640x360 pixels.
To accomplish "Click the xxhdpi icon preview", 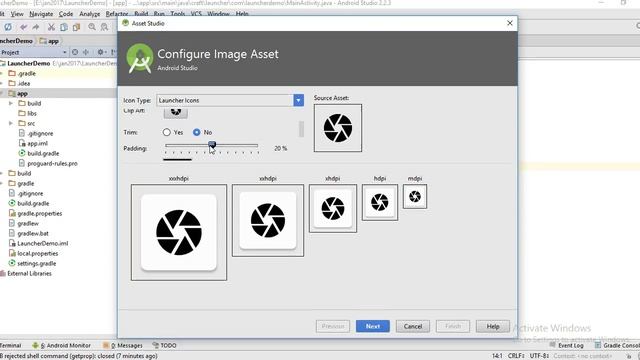I will point(268,220).
